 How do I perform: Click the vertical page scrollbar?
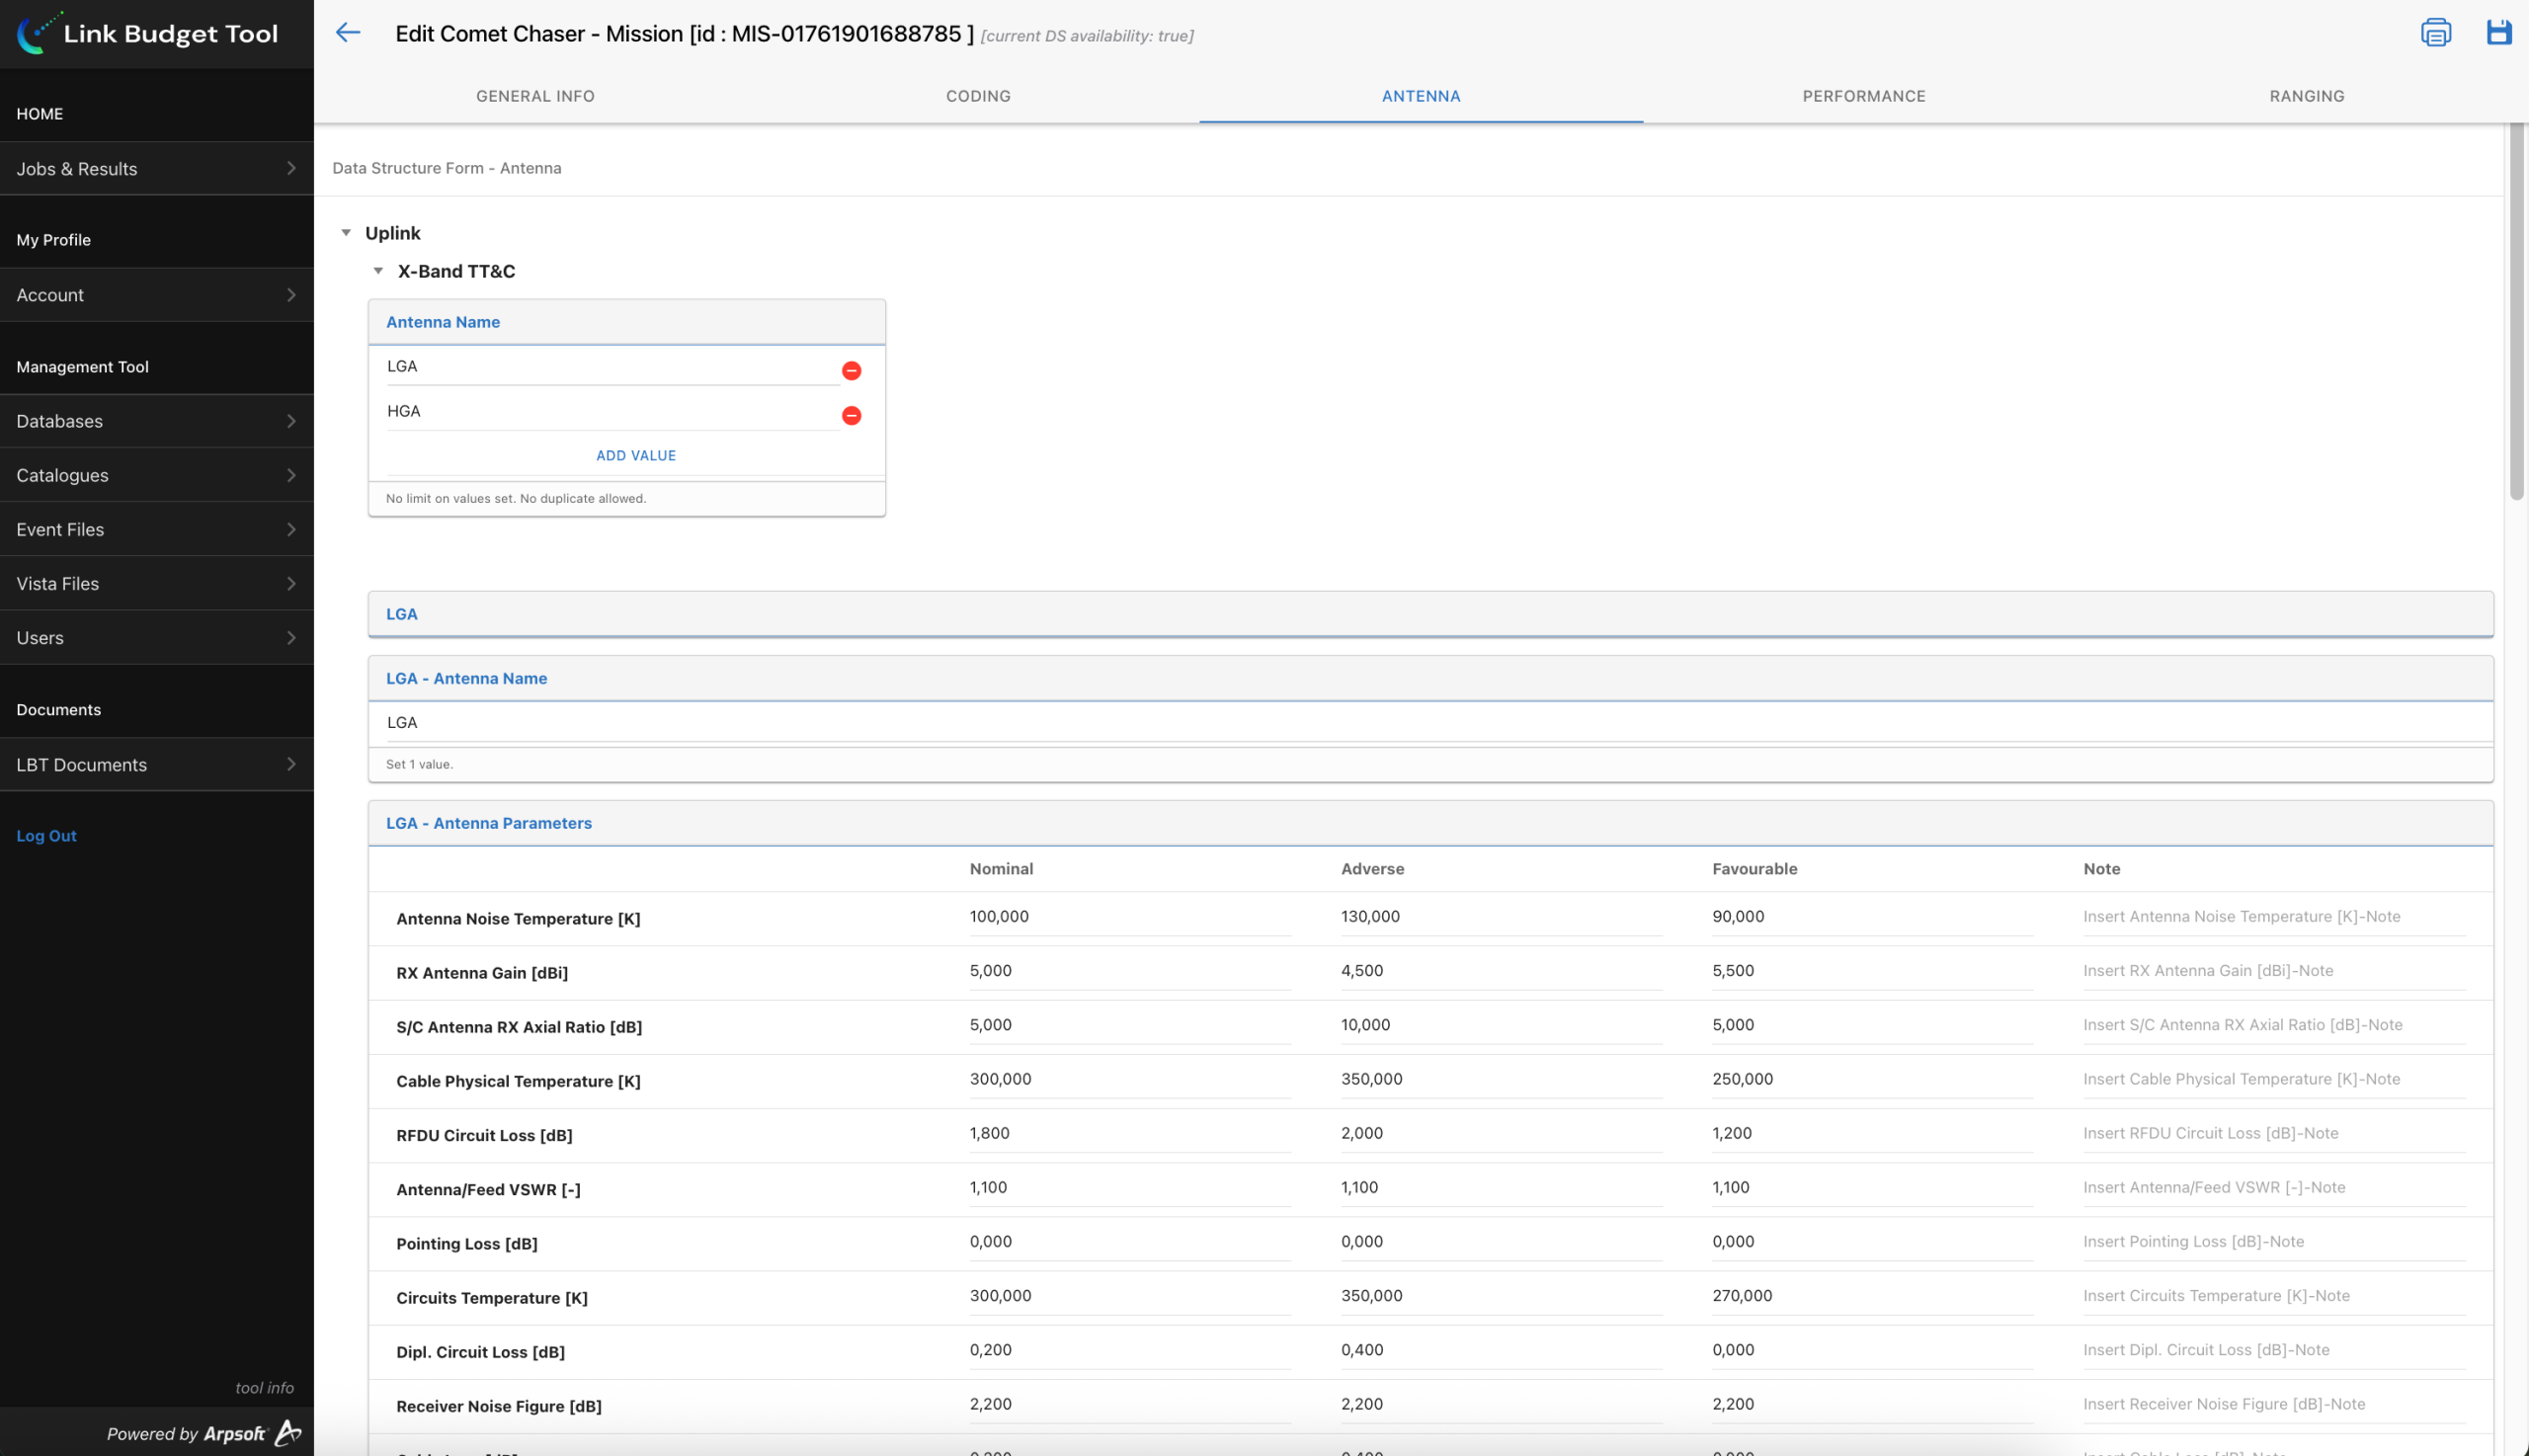(2517, 310)
